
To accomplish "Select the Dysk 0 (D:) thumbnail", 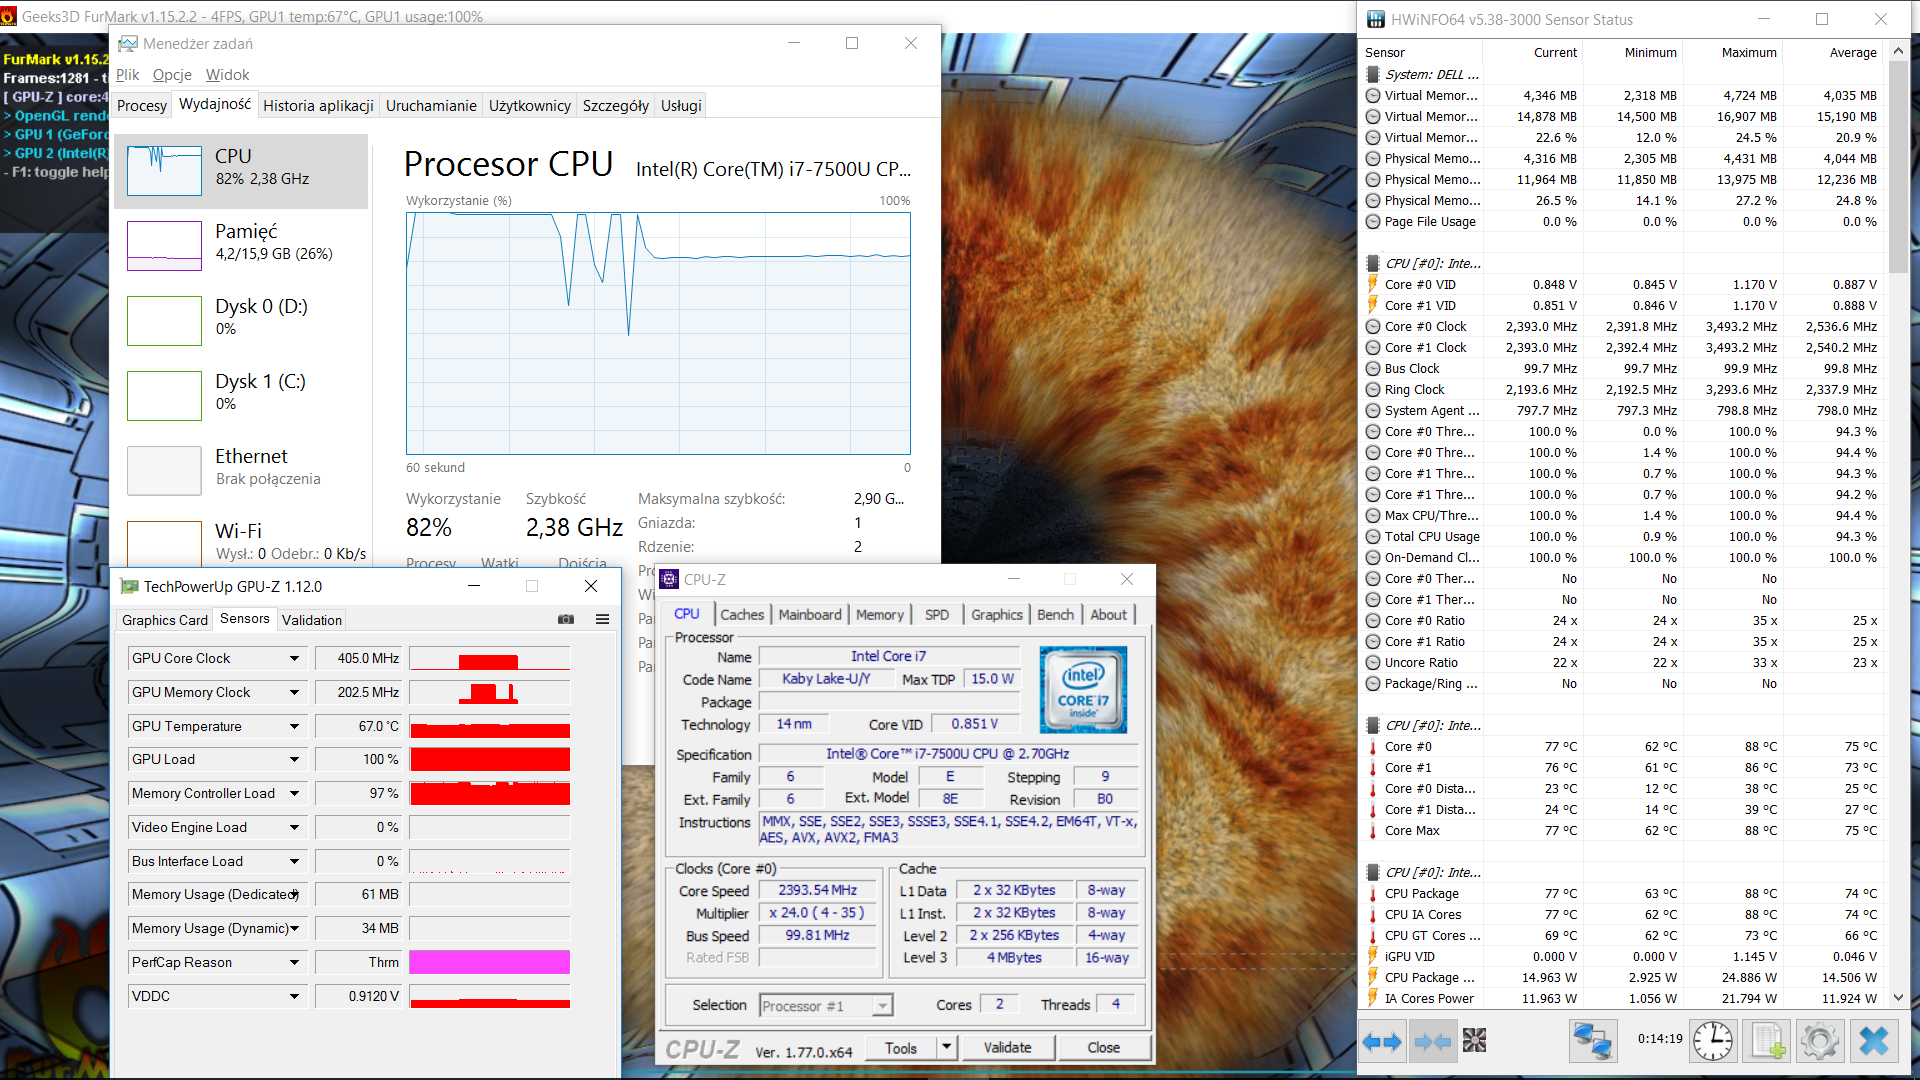I will [x=164, y=321].
